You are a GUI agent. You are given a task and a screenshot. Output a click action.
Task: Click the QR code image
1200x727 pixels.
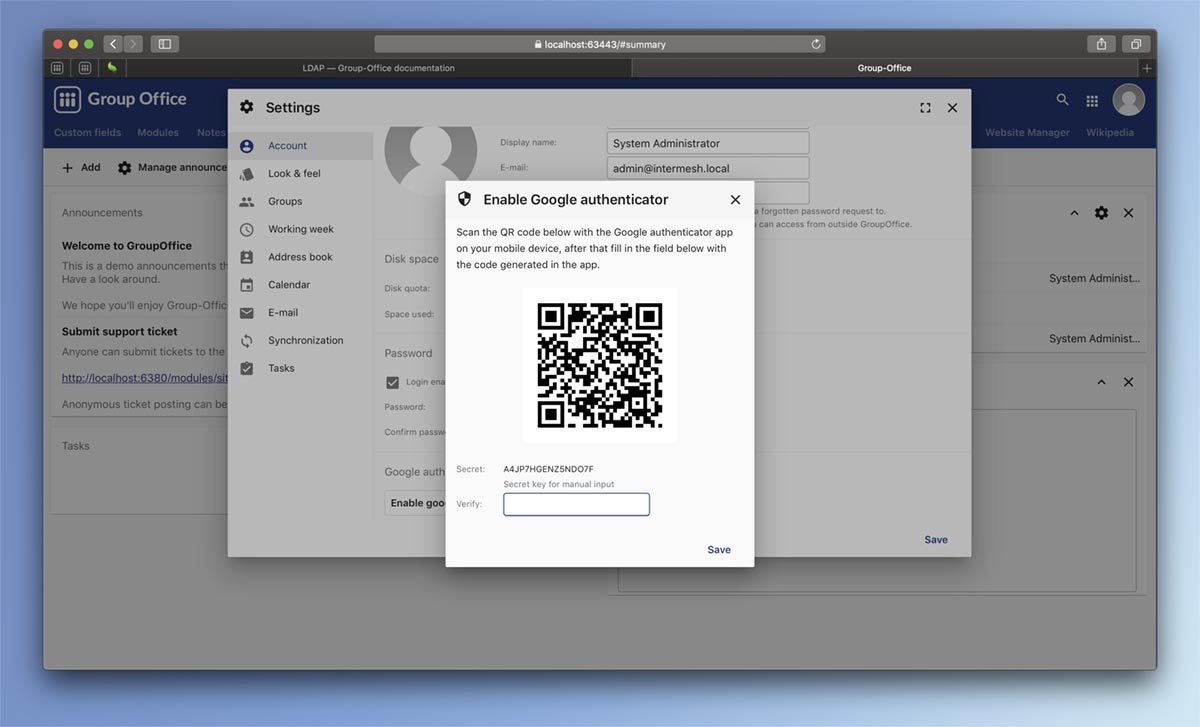tap(600, 365)
